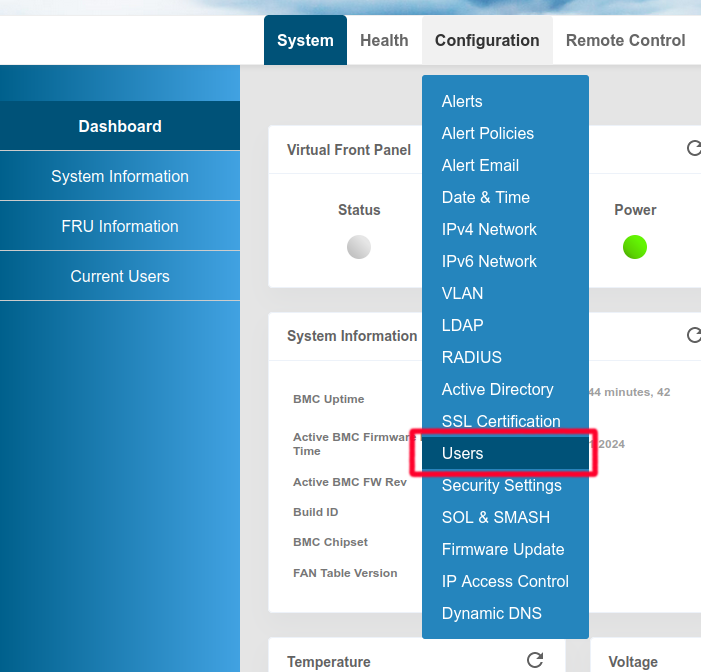Screen dimensions: 701x672
Task: Choose Date & Time menu entry
Action: [x=486, y=197]
